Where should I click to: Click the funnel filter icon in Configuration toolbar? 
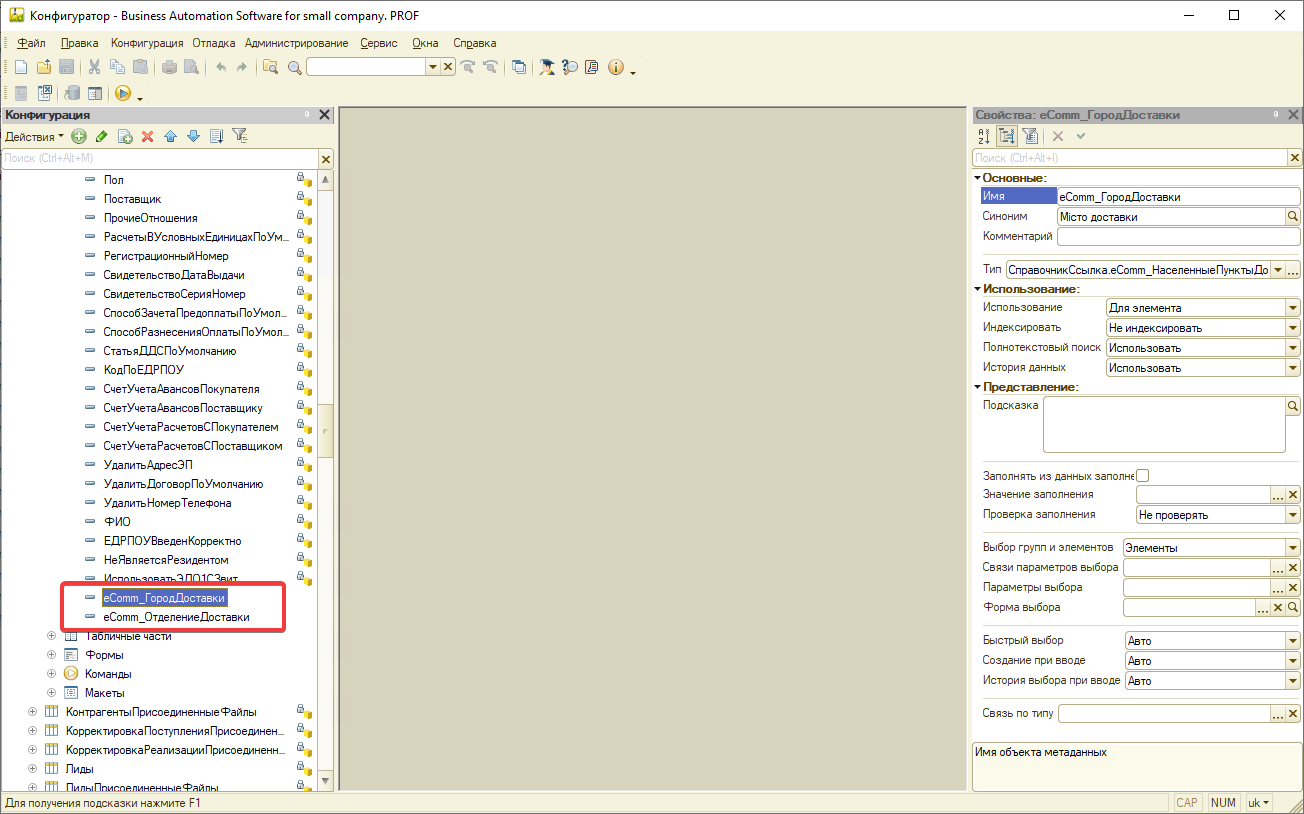pyautogui.click(x=239, y=136)
